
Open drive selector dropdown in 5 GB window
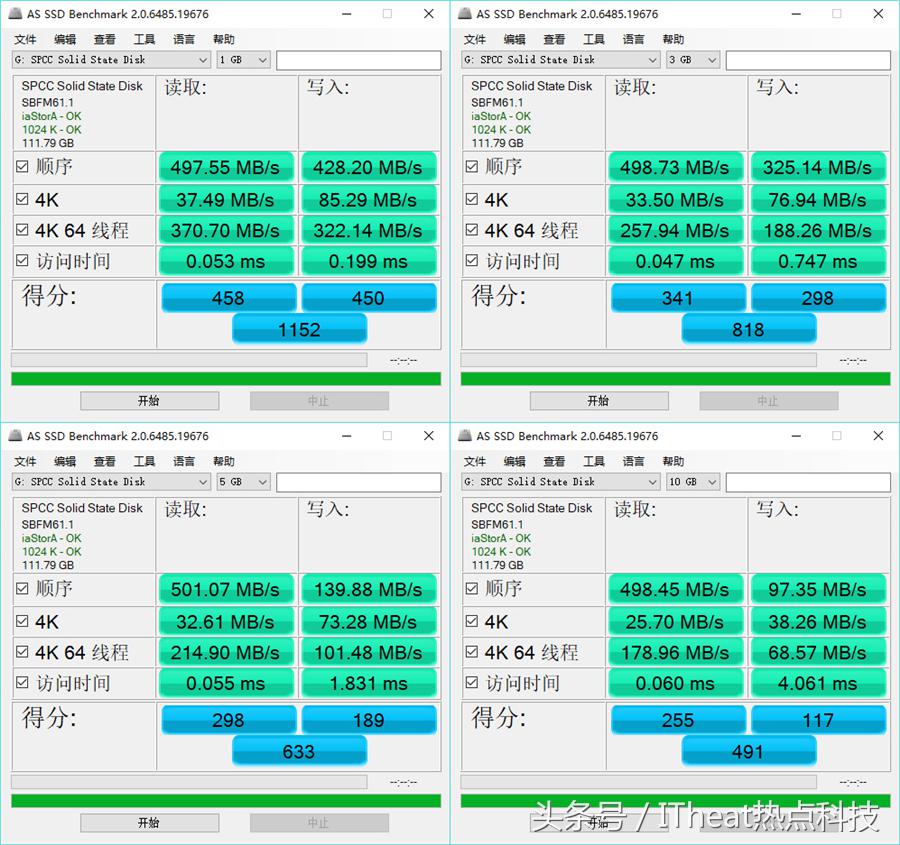coord(111,482)
